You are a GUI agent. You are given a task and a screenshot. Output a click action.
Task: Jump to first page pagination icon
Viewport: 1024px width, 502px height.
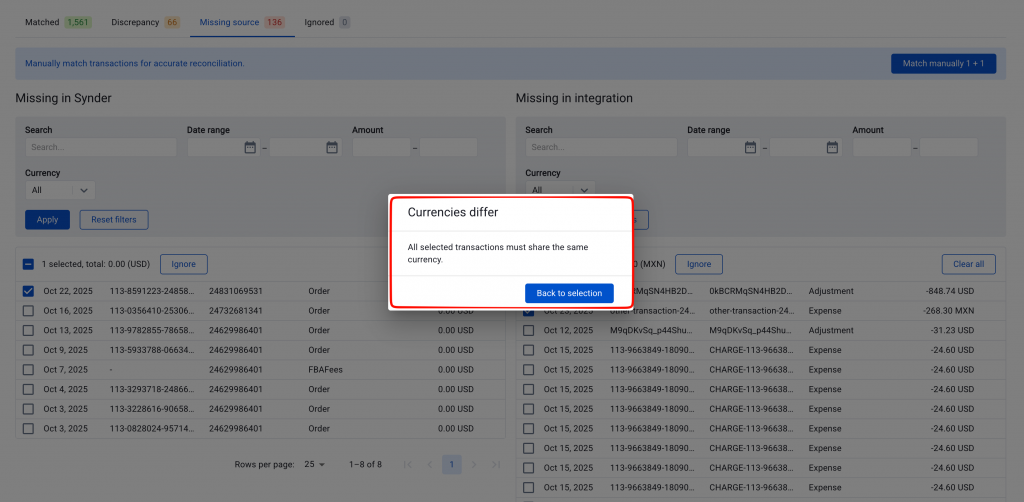(x=408, y=465)
